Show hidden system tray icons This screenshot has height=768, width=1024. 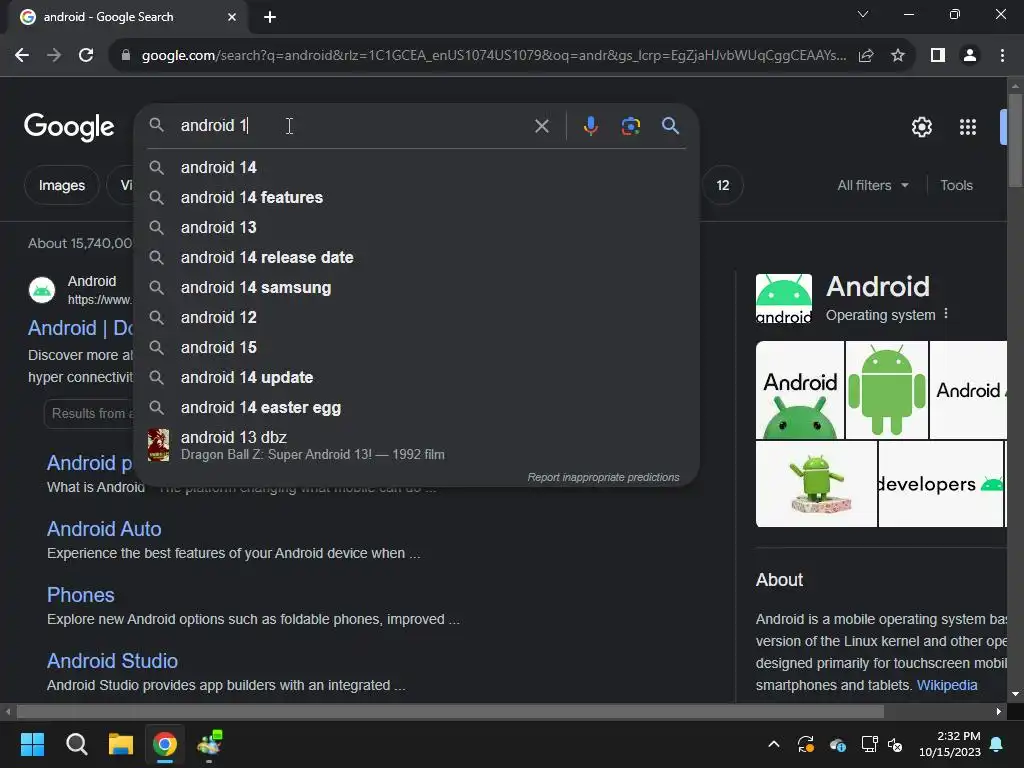tap(774, 744)
